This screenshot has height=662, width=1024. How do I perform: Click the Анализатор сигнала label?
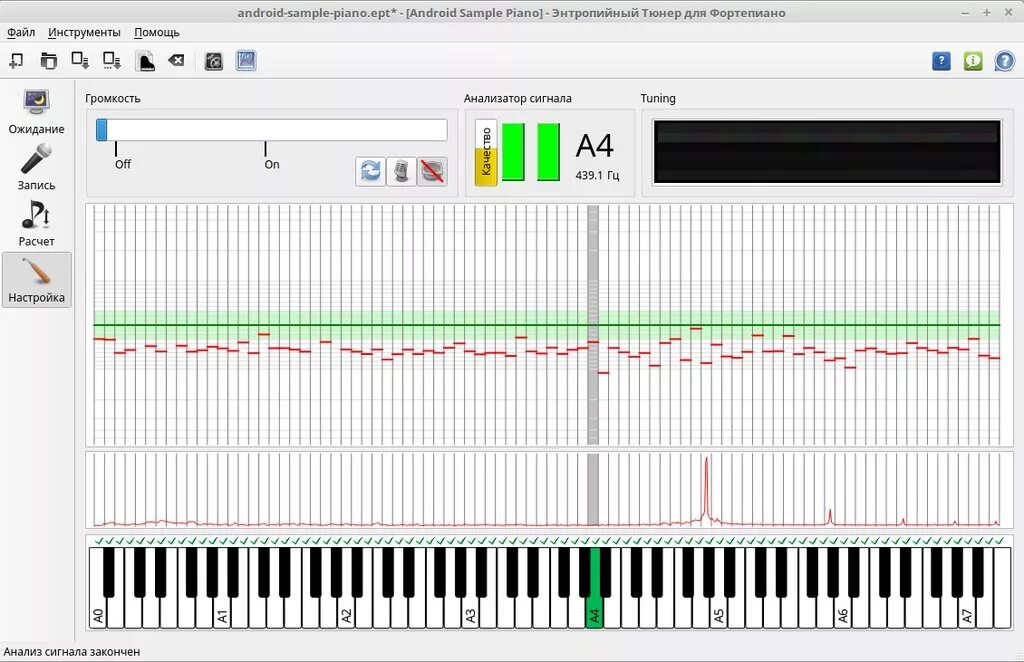(517, 98)
